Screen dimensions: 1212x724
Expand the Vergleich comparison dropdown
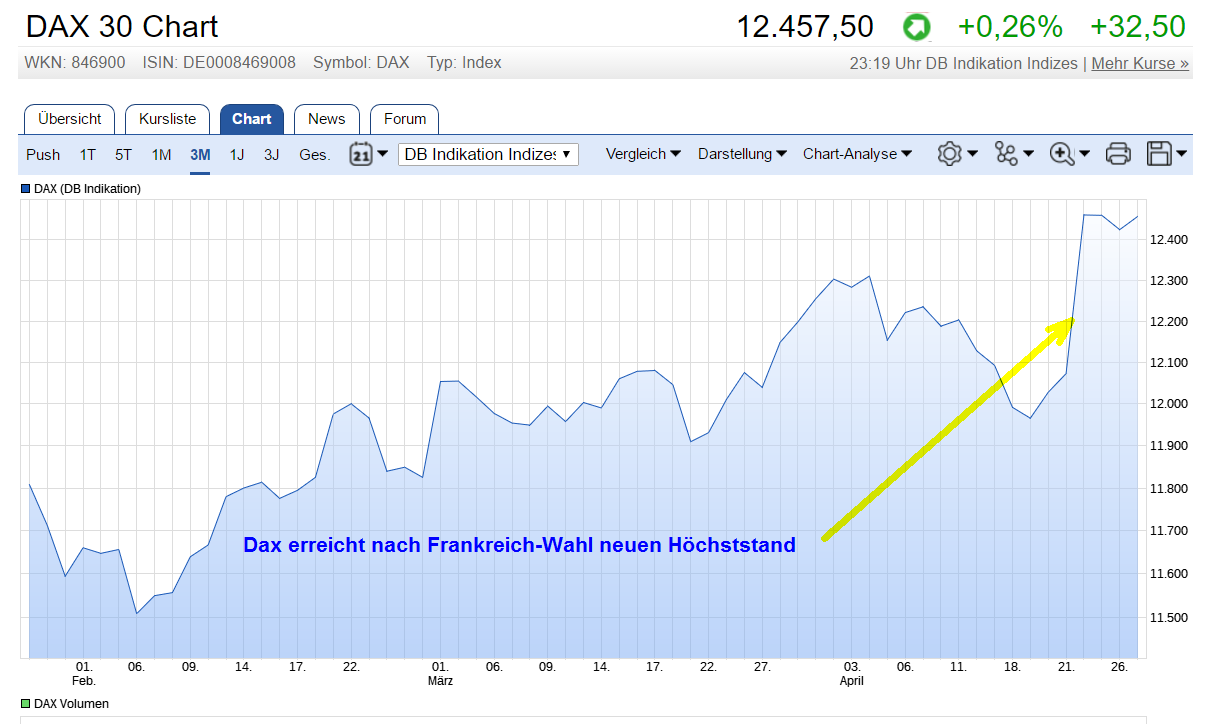[643, 154]
